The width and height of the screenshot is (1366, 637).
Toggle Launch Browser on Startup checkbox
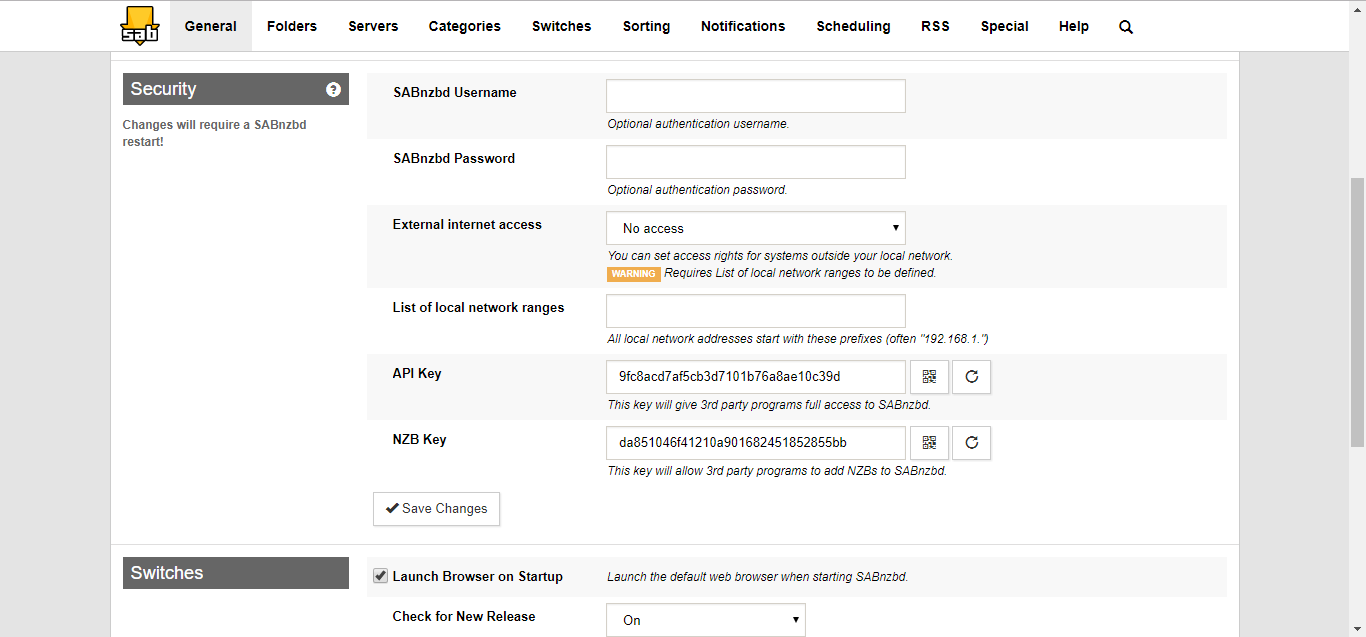[381, 576]
